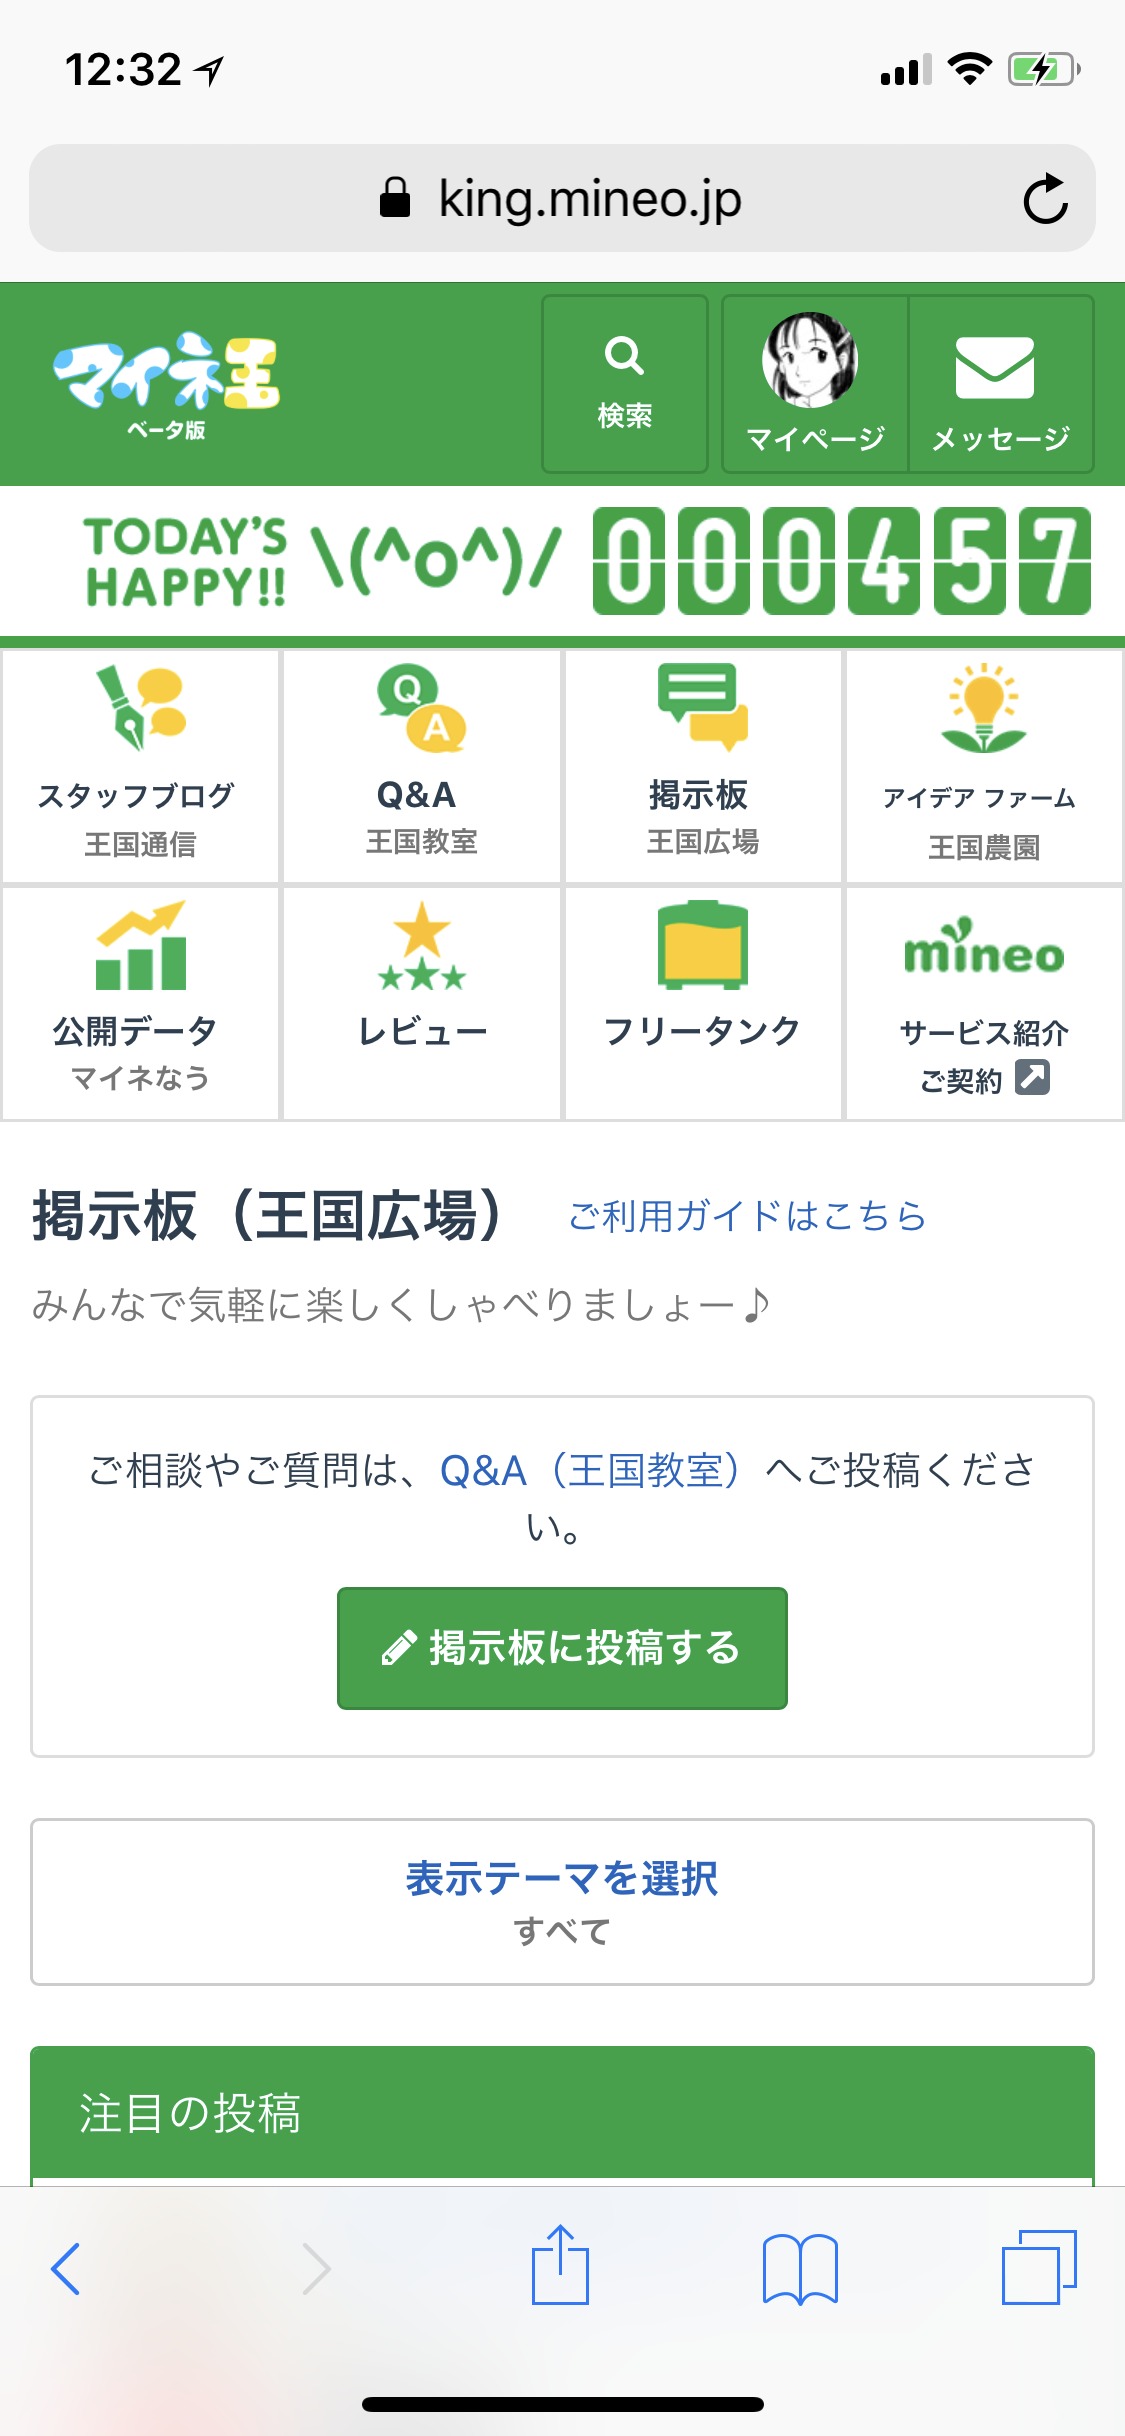Open public data chart icon
The height and width of the screenshot is (2436, 1125).
pyautogui.click(x=140, y=946)
